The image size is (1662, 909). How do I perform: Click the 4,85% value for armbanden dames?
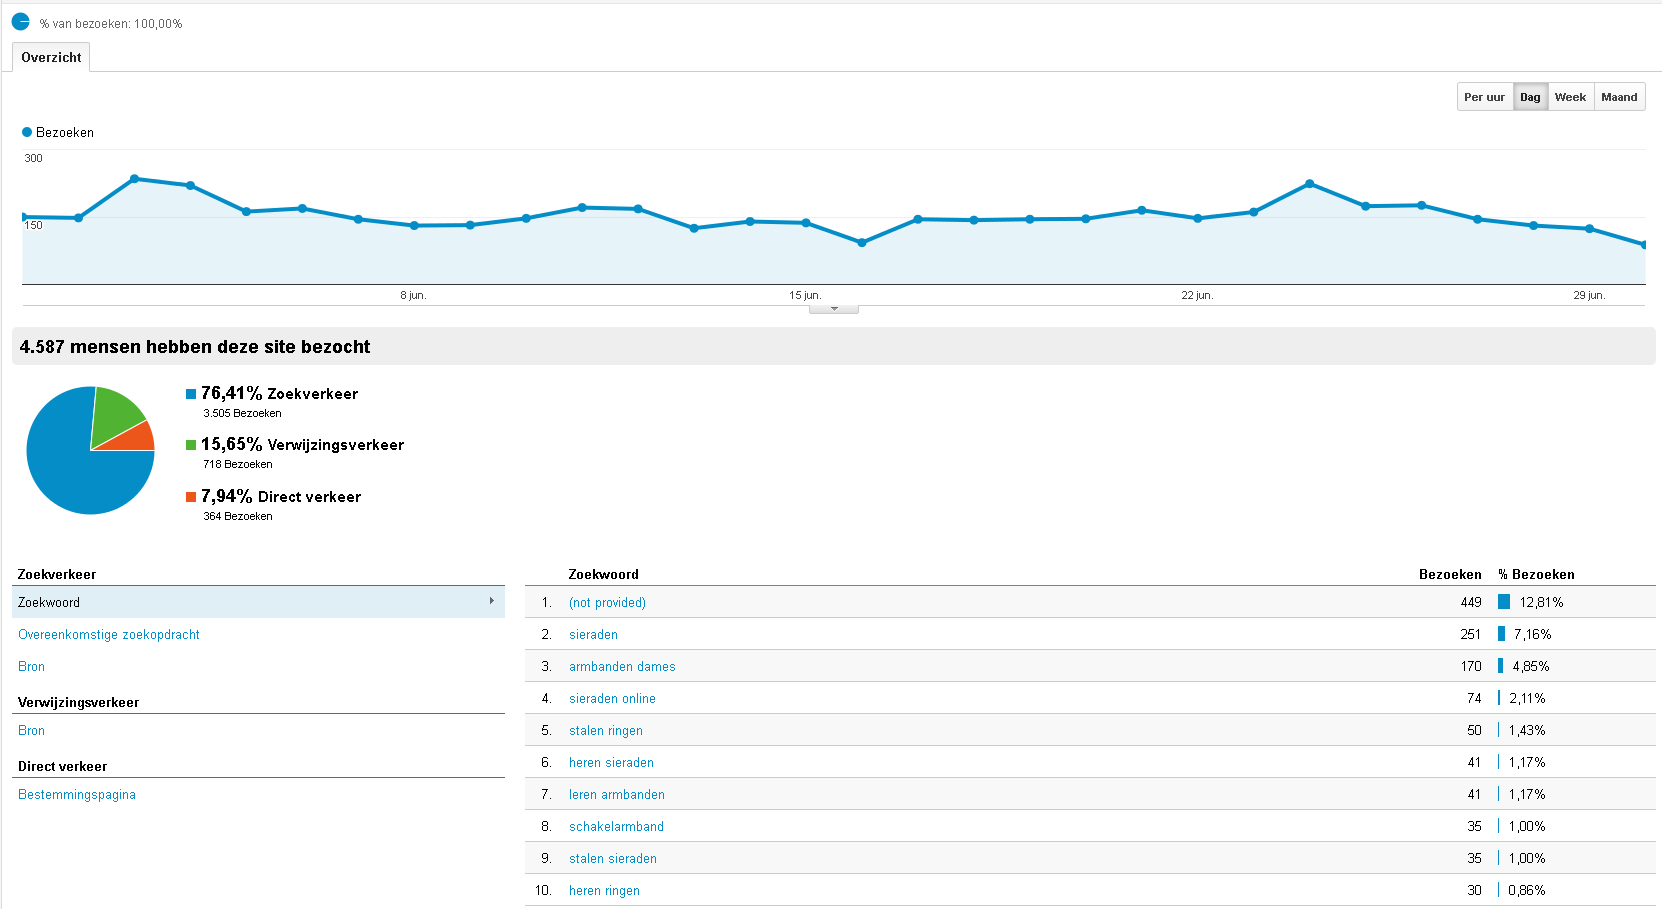[x=1531, y=666]
